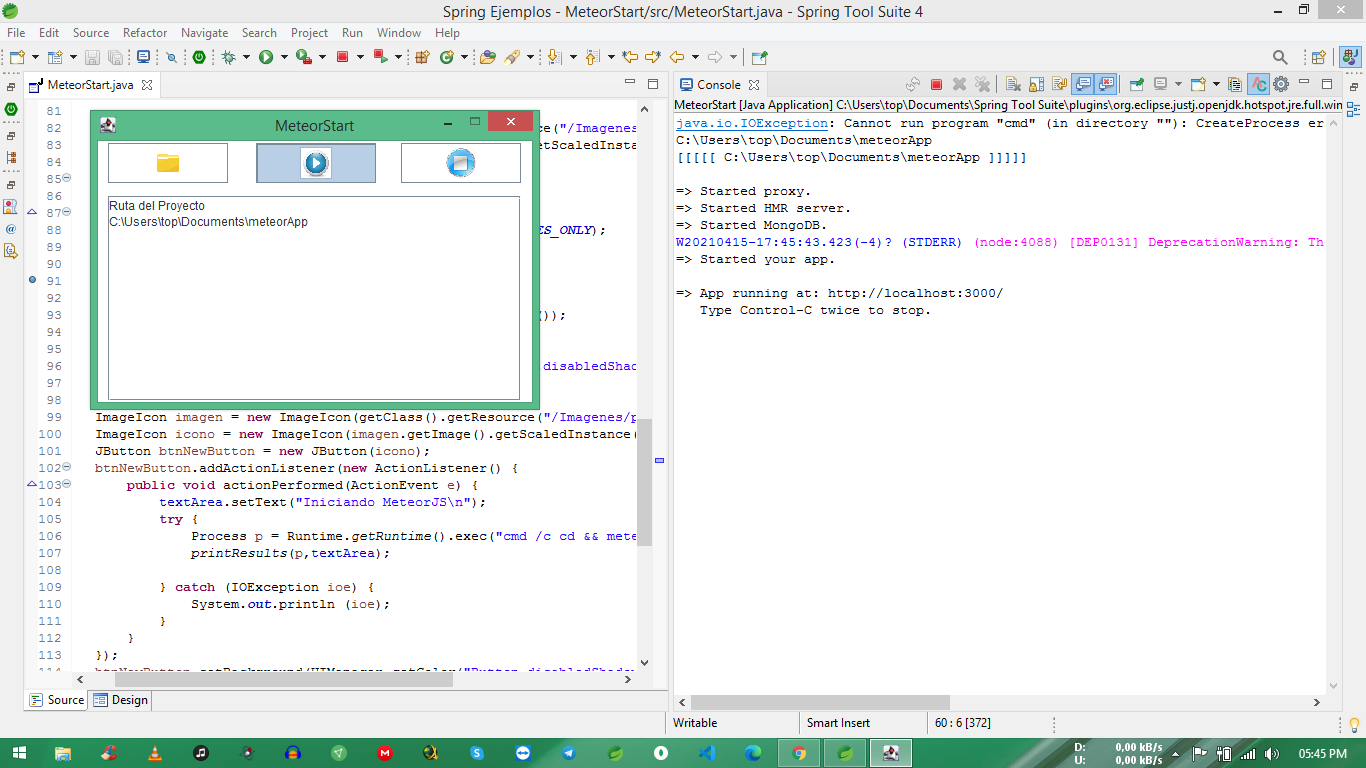Go to Previous Annotation
The image size is (1366, 768).
pos(591,57)
